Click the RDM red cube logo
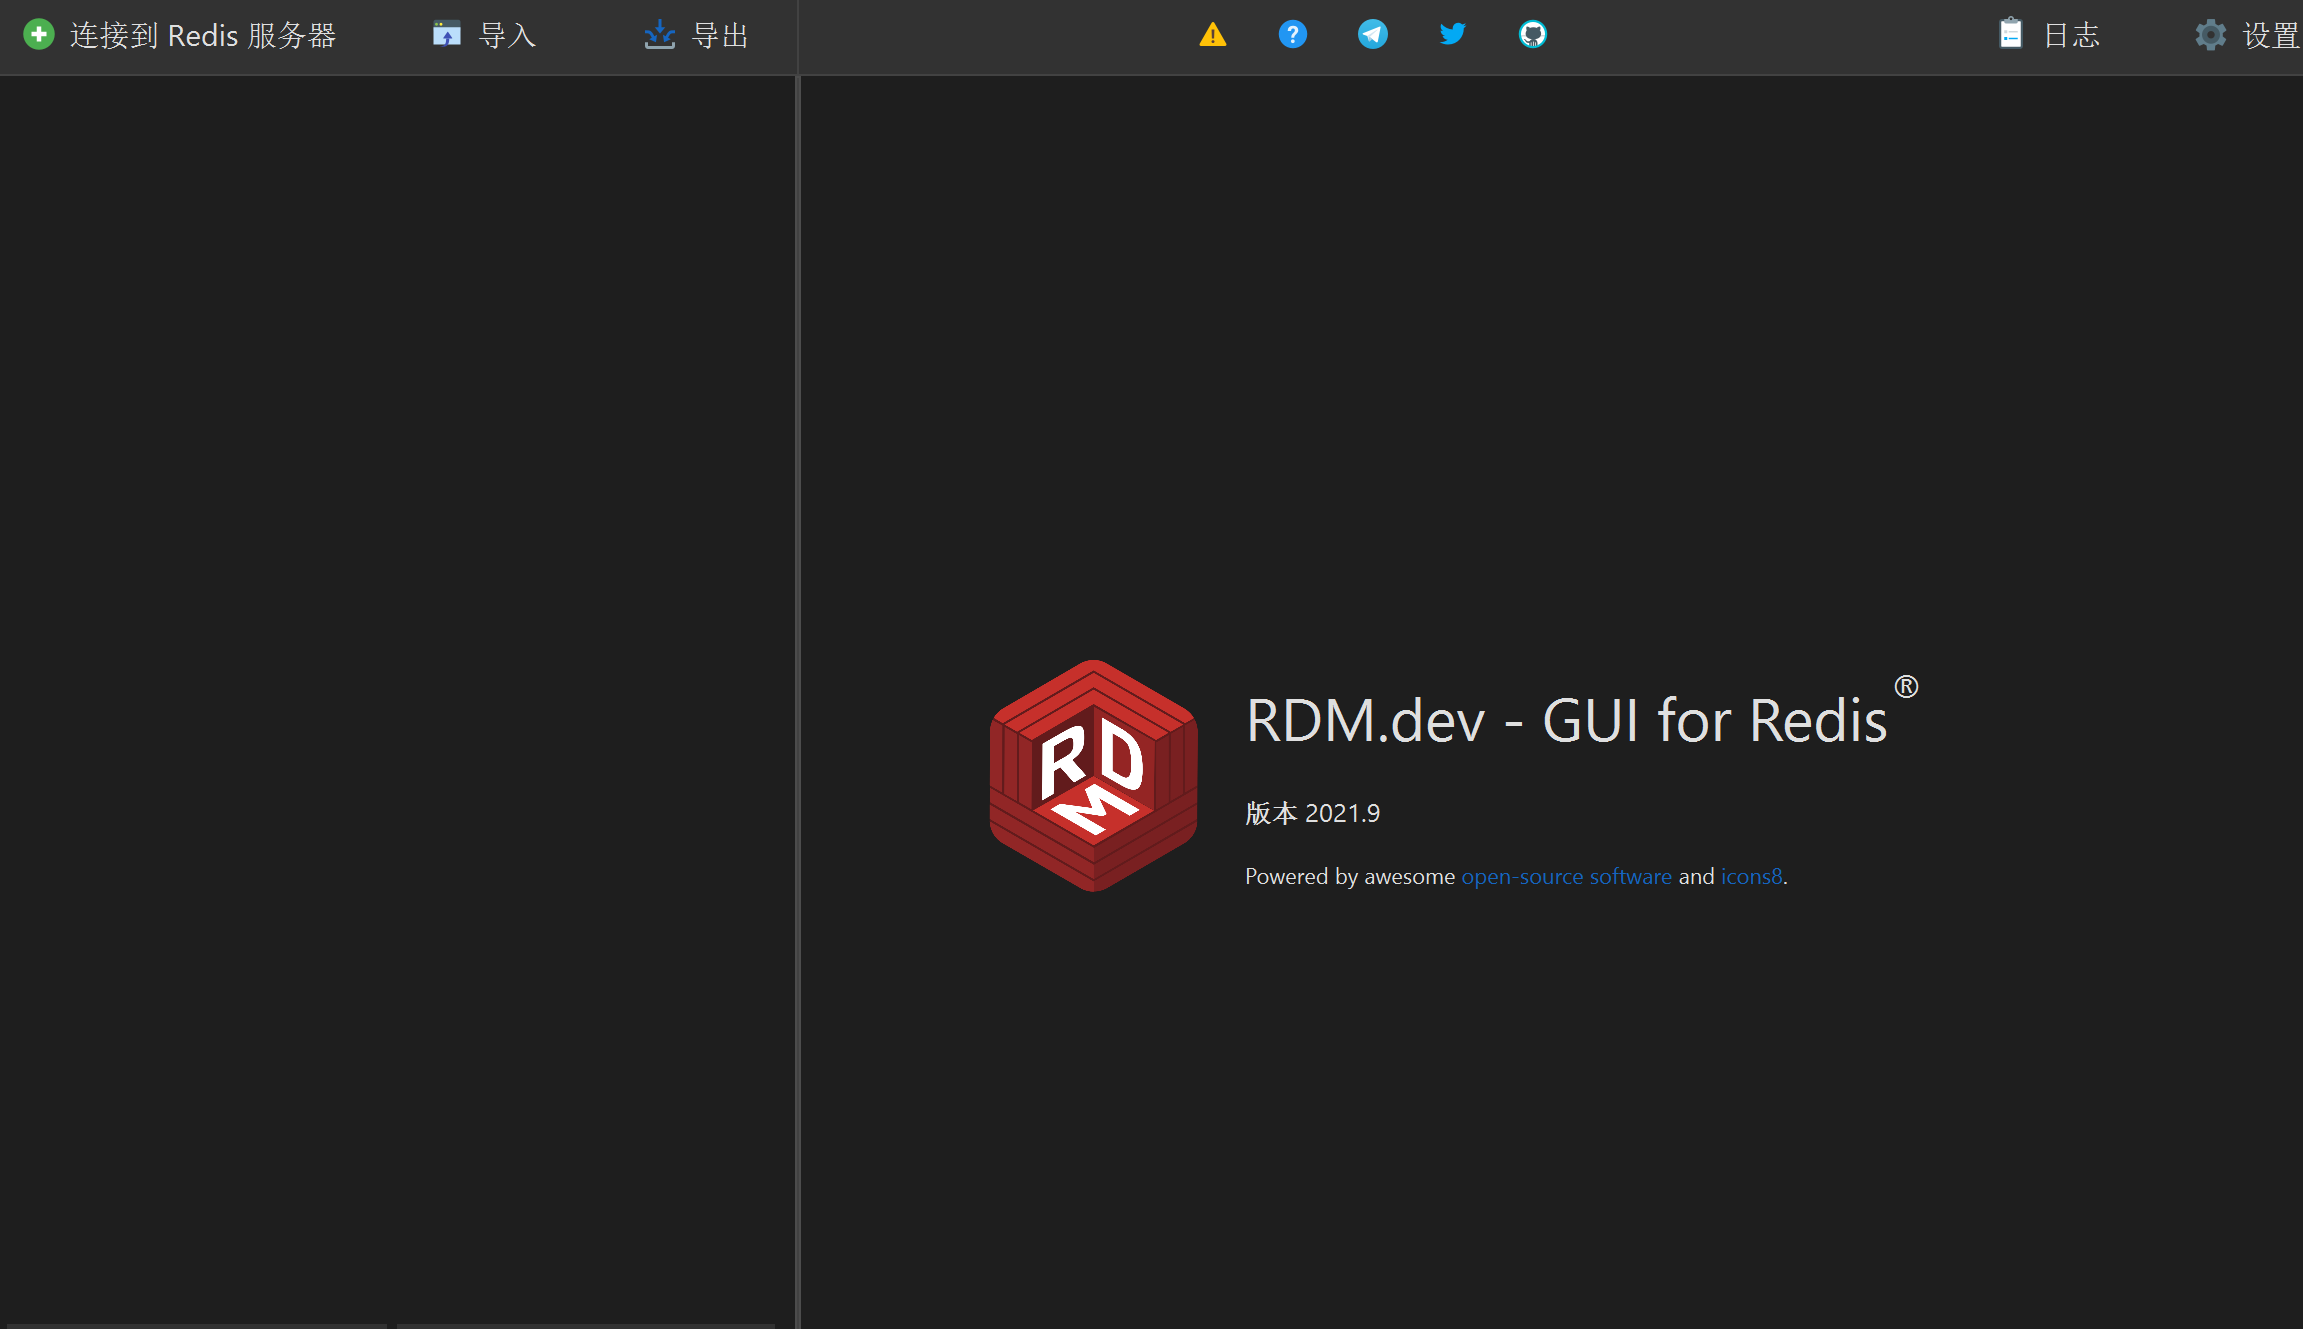This screenshot has width=2303, height=1329. point(1094,776)
